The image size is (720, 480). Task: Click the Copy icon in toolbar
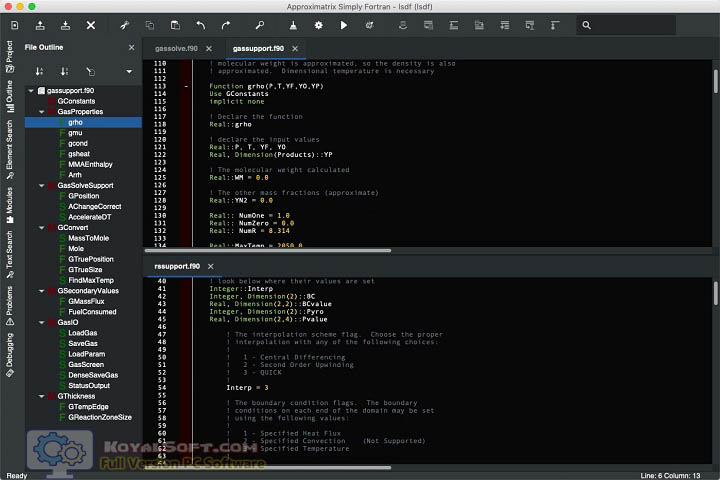150,25
